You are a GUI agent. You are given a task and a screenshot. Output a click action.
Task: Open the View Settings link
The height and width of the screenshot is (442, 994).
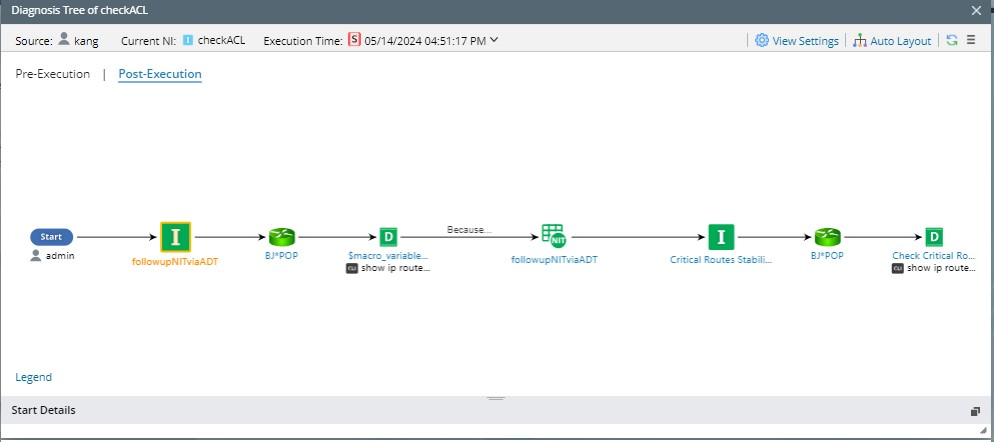click(805, 41)
